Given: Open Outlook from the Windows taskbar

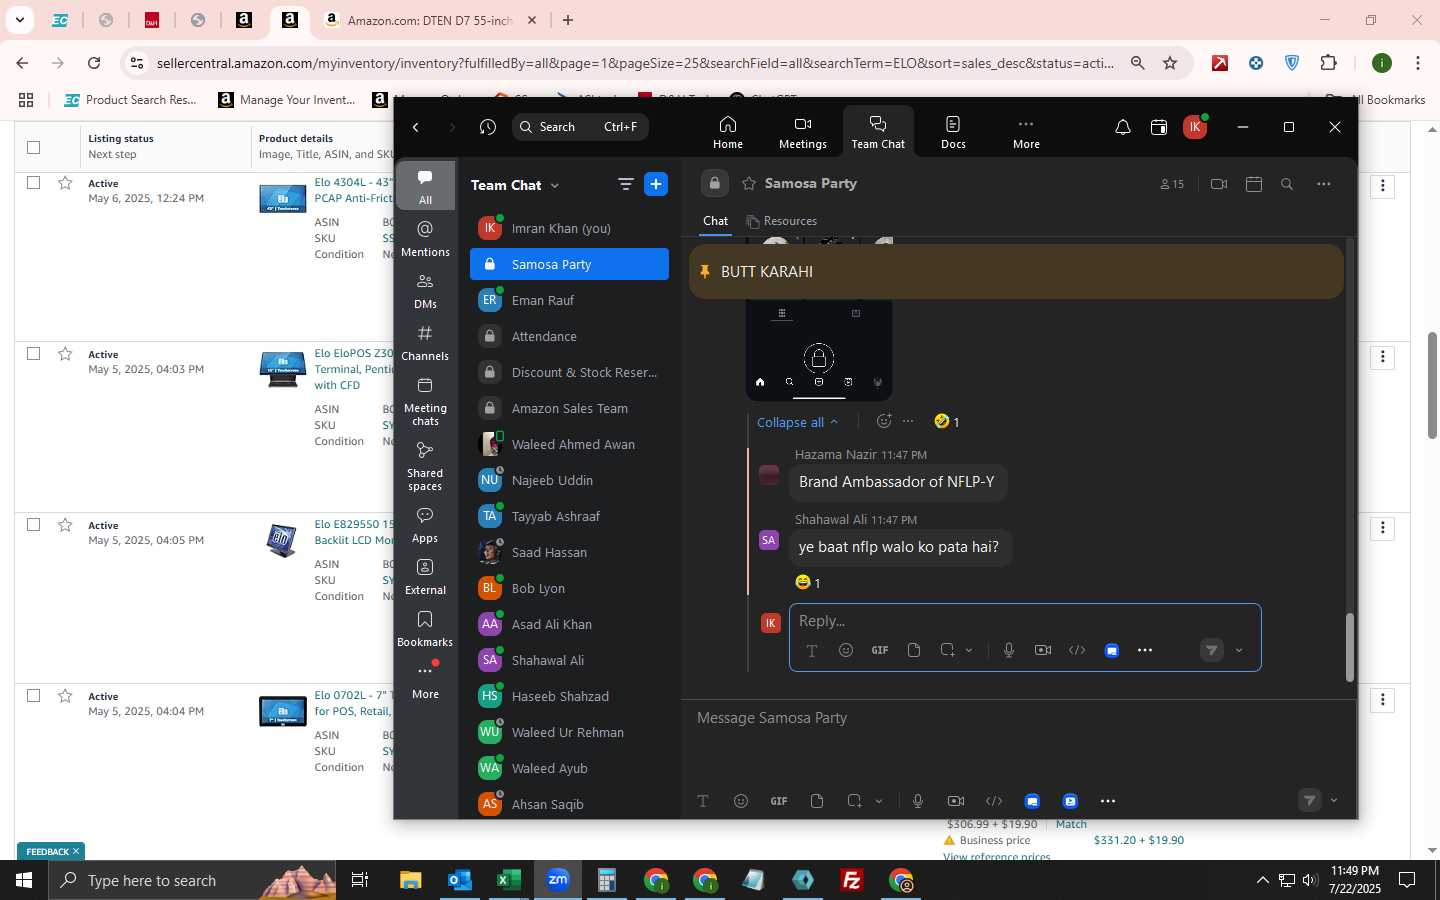Looking at the screenshot, I should [x=460, y=880].
